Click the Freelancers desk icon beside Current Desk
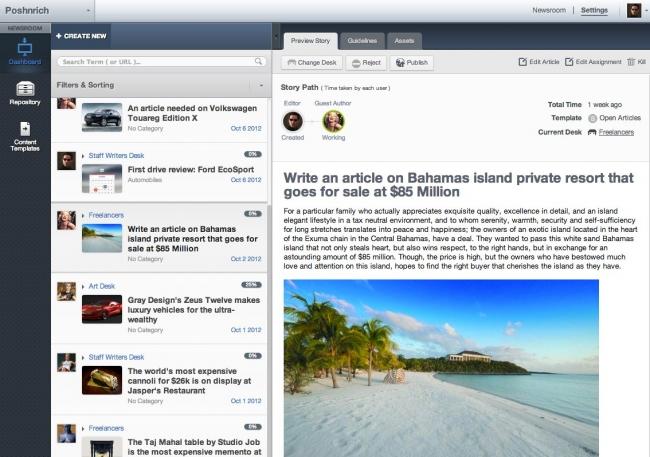Screen dimensions: 650x457 (592, 132)
